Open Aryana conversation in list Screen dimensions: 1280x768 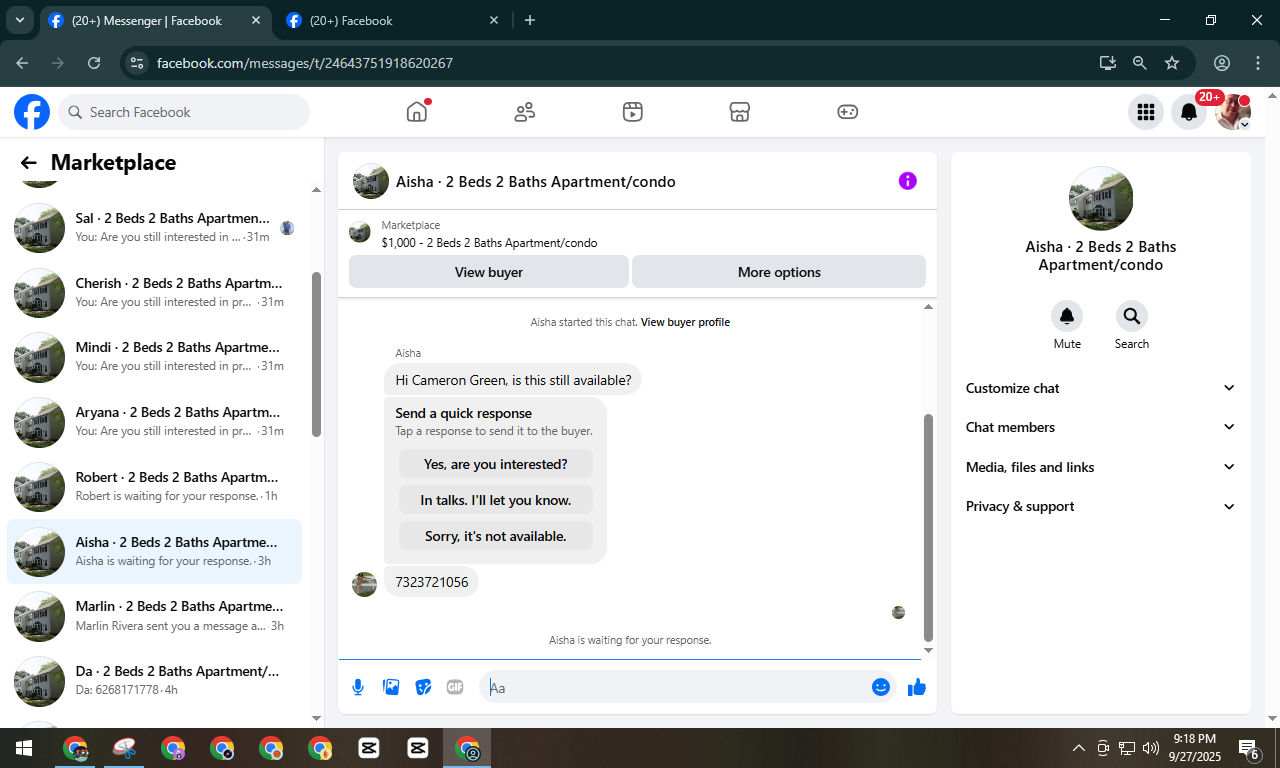pyautogui.click(x=155, y=422)
